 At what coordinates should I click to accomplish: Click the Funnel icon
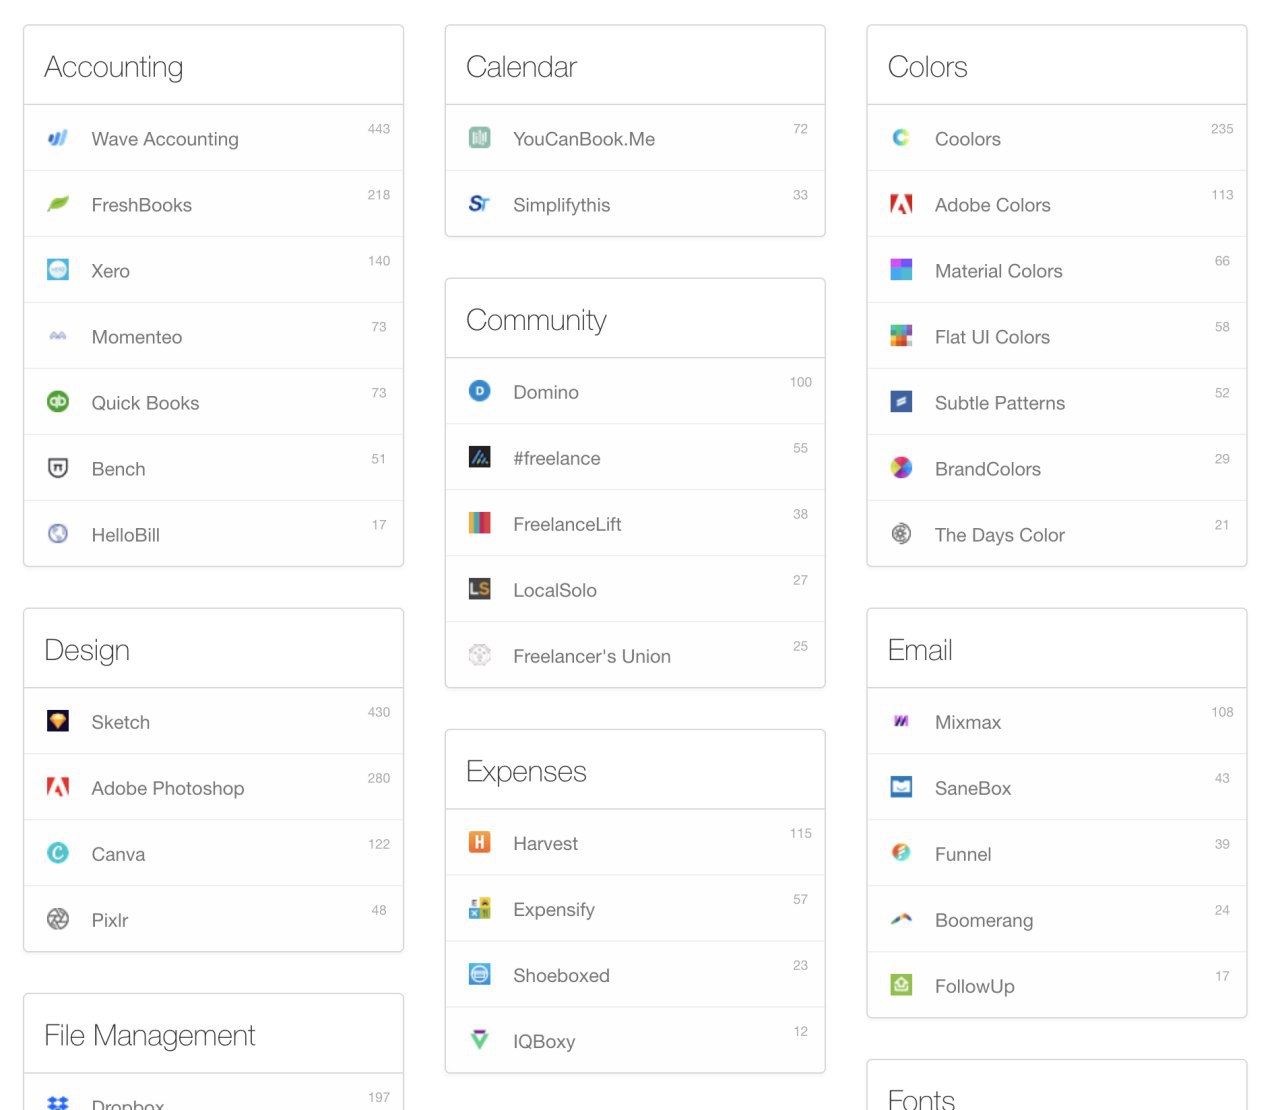point(901,853)
